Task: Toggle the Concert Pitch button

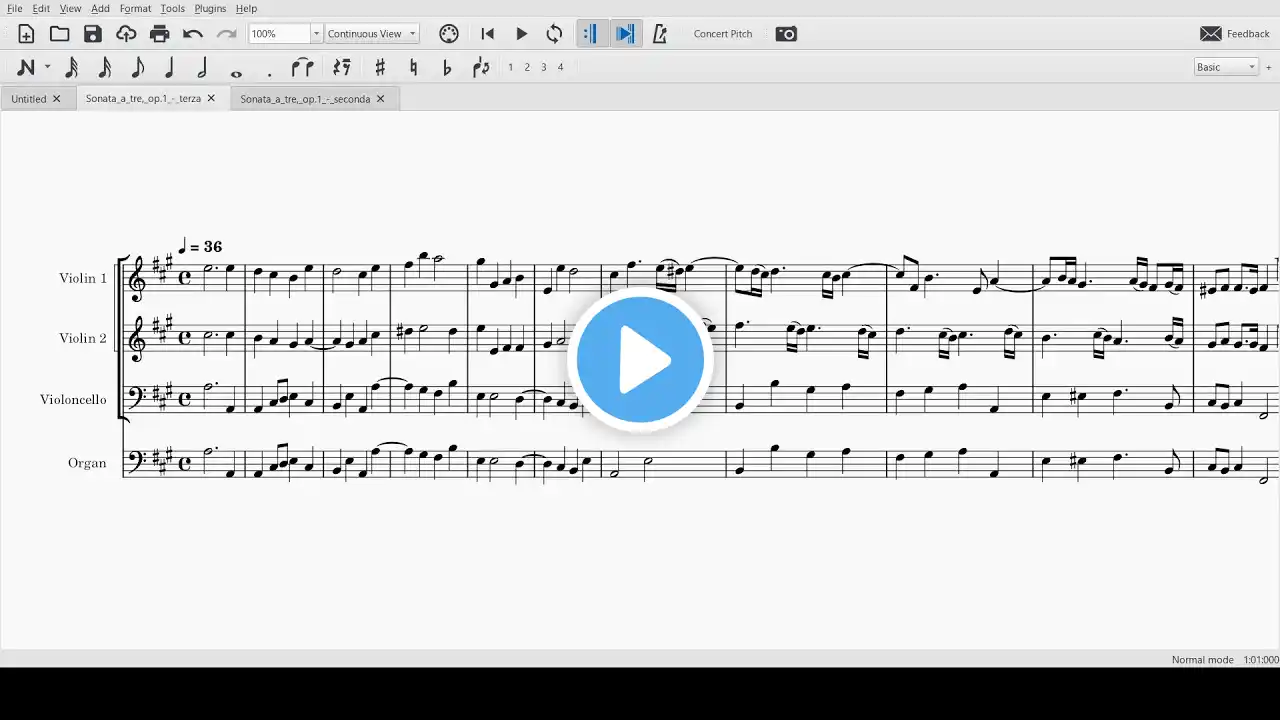Action: click(x=723, y=34)
